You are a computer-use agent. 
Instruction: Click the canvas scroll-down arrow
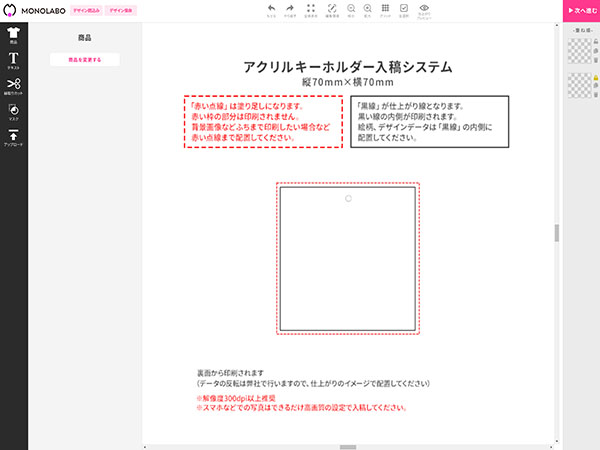tap(557, 441)
